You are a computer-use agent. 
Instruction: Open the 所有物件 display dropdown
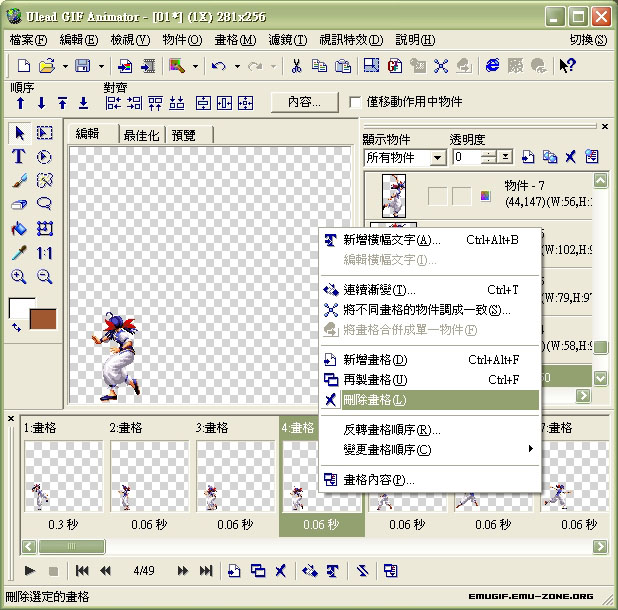pyautogui.click(x=437, y=158)
